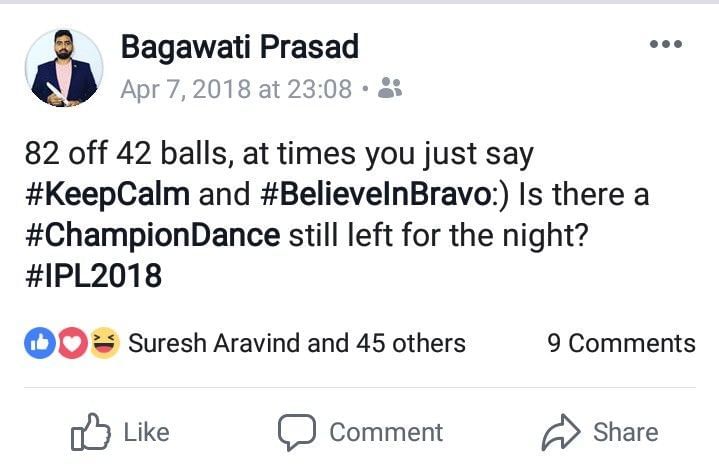719x468 pixels.
Task: Click the red love heart reaction icon
Action: click(70, 343)
